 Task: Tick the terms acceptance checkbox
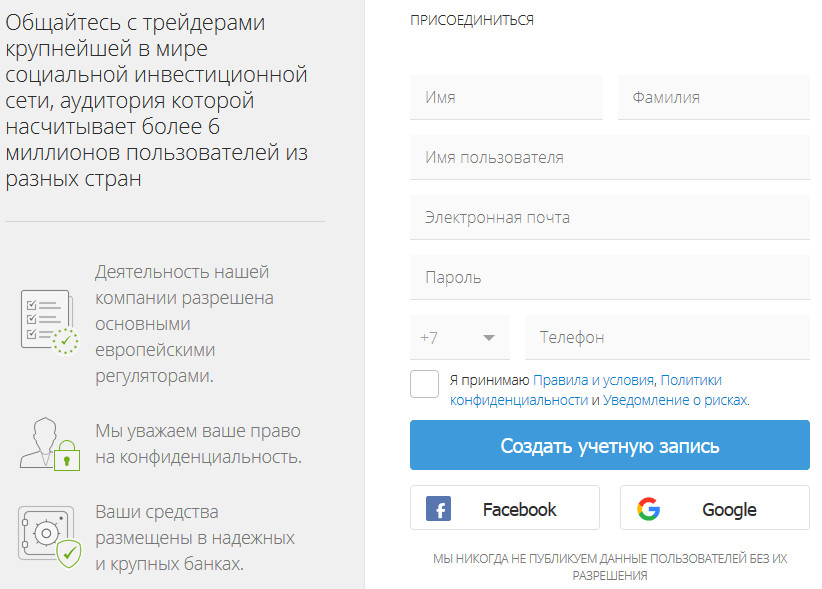(424, 384)
